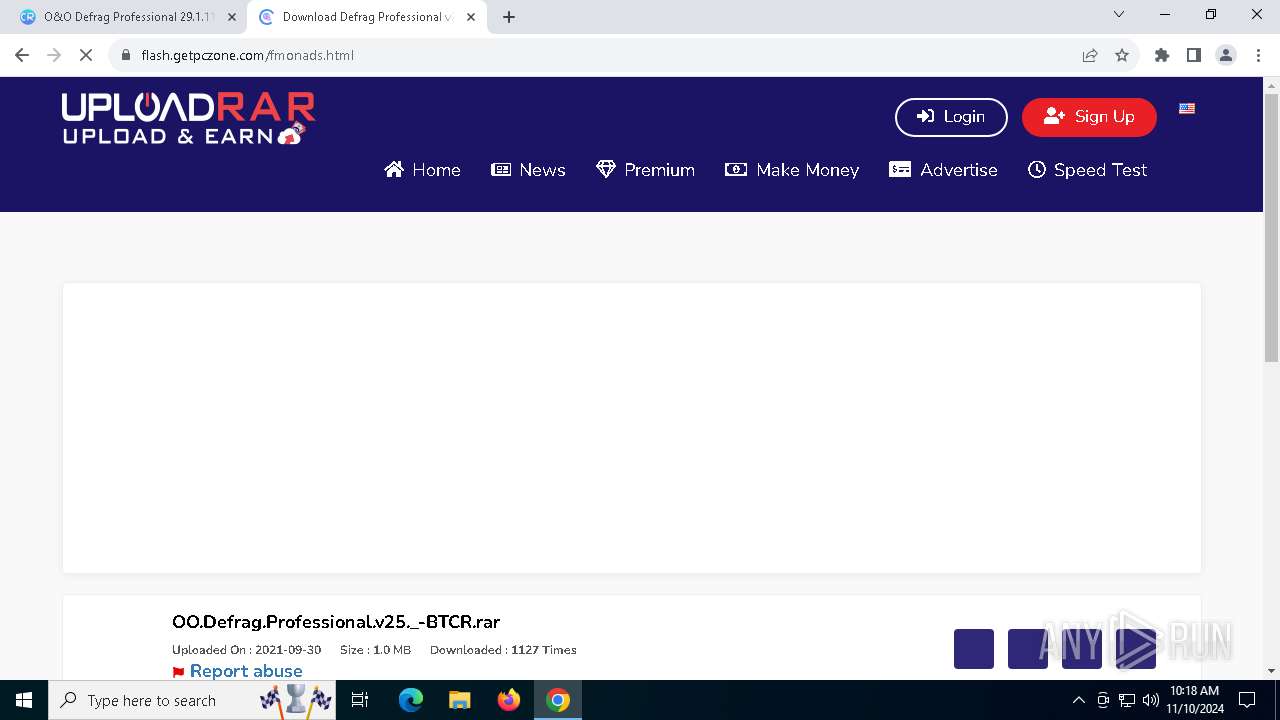Click the red Sign Up button
This screenshot has height=720, width=1280.
(x=1089, y=117)
